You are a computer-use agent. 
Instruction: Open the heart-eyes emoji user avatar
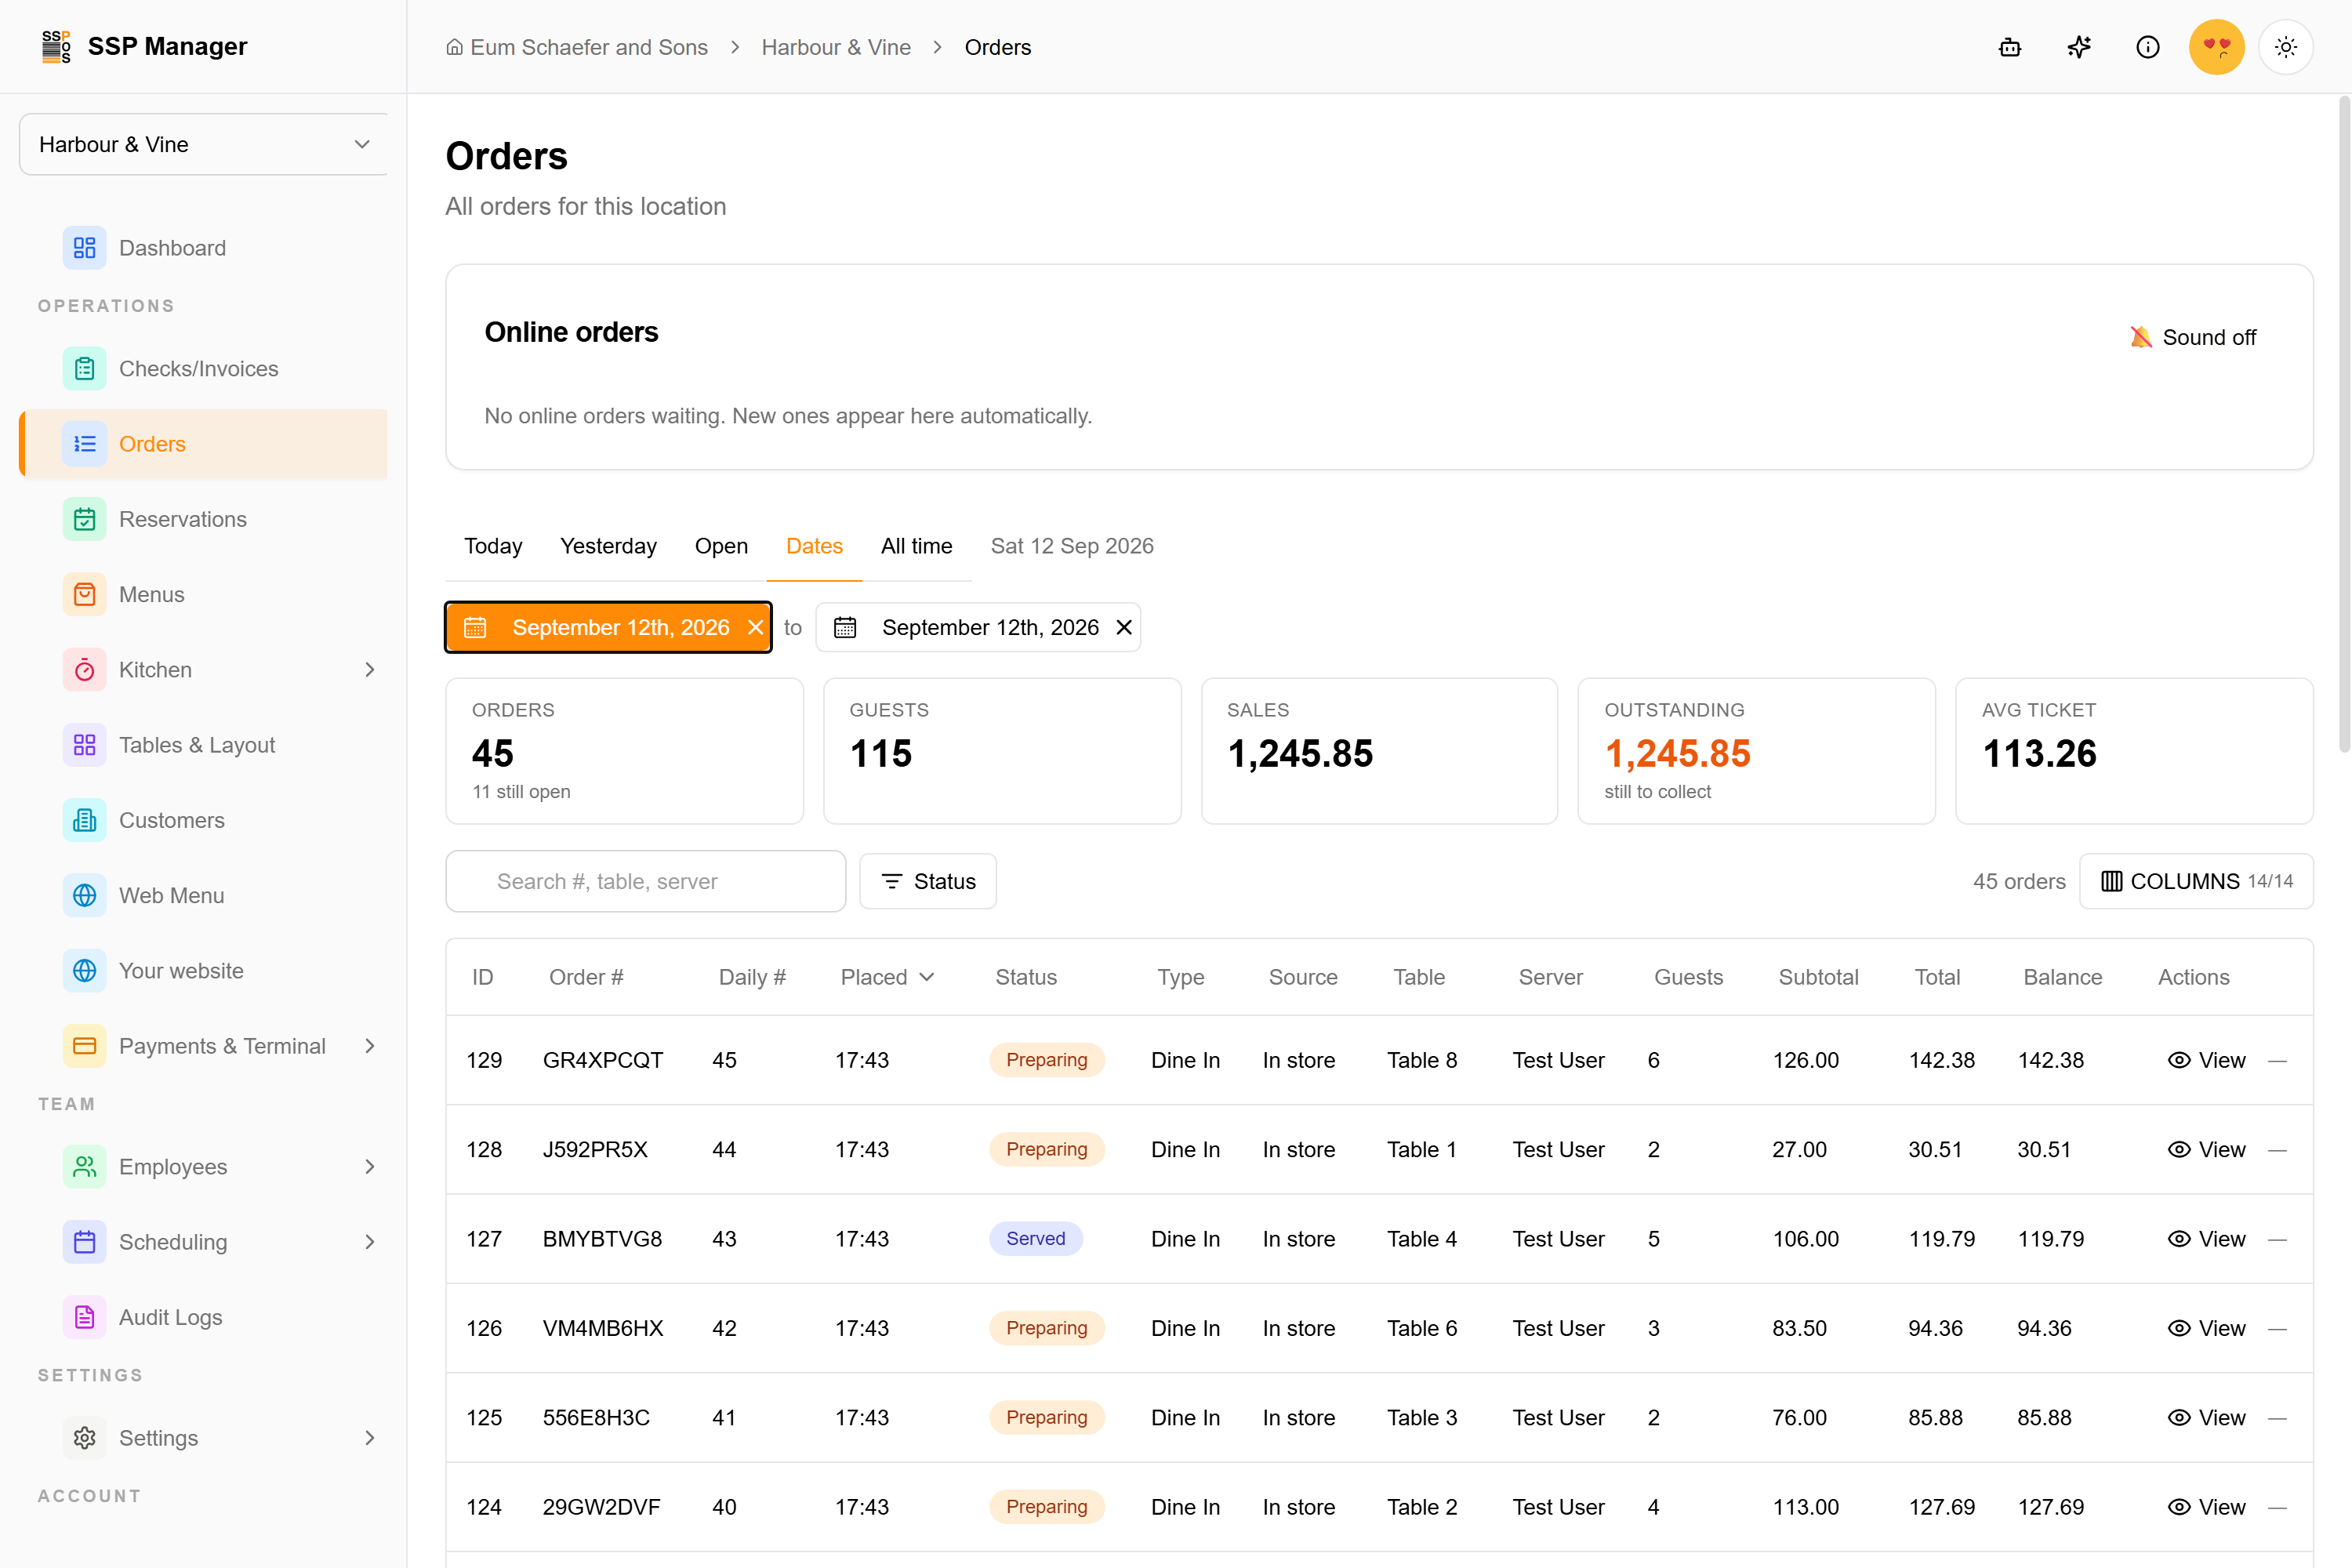pyautogui.click(x=2217, y=47)
